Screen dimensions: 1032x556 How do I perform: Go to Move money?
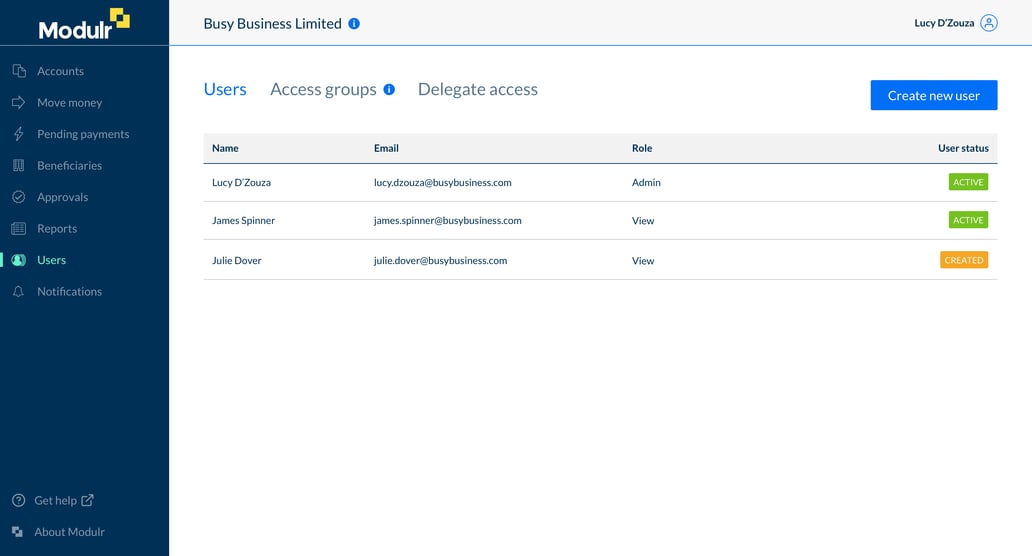(70, 103)
